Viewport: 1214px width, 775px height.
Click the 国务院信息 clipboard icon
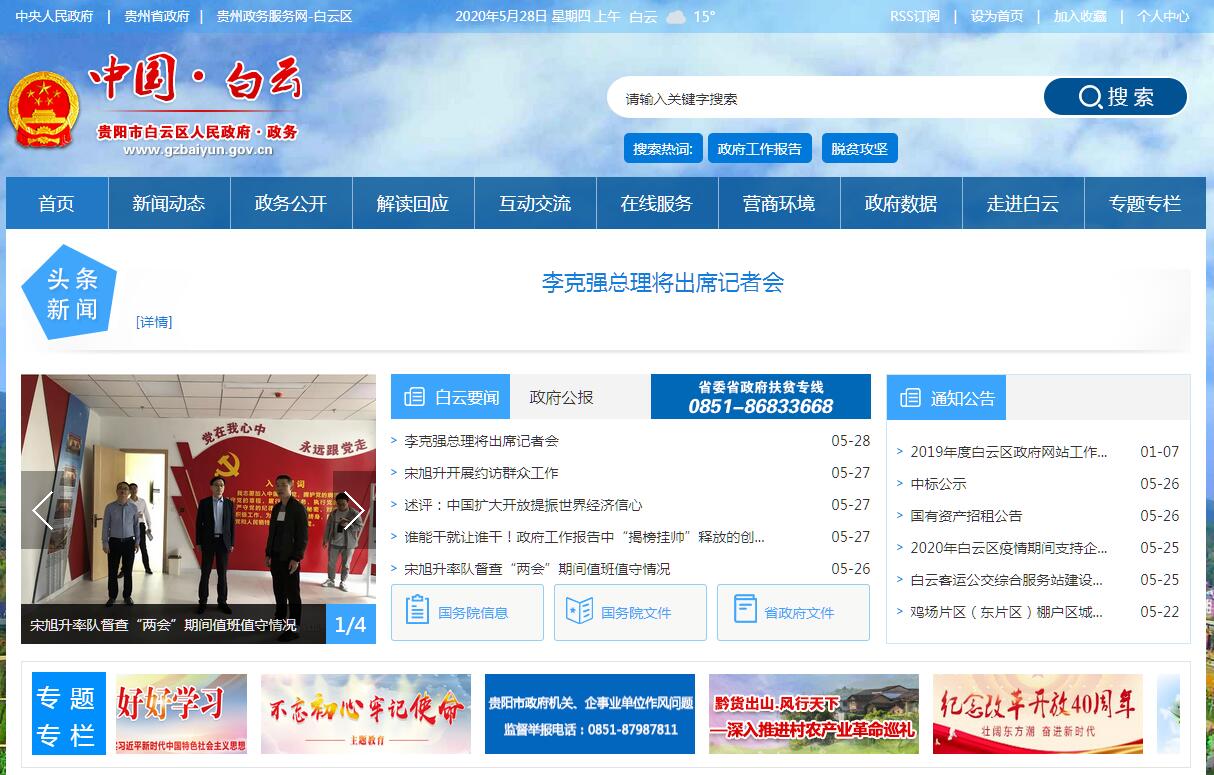(x=418, y=610)
